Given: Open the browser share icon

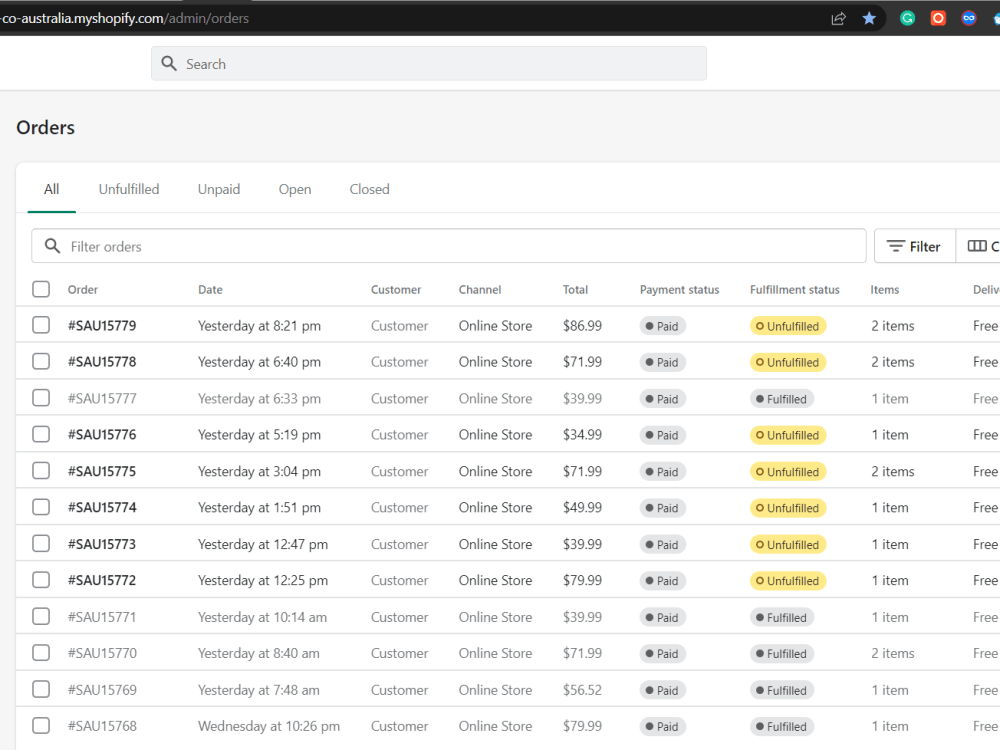Looking at the screenshot, I should coord(838,17).
